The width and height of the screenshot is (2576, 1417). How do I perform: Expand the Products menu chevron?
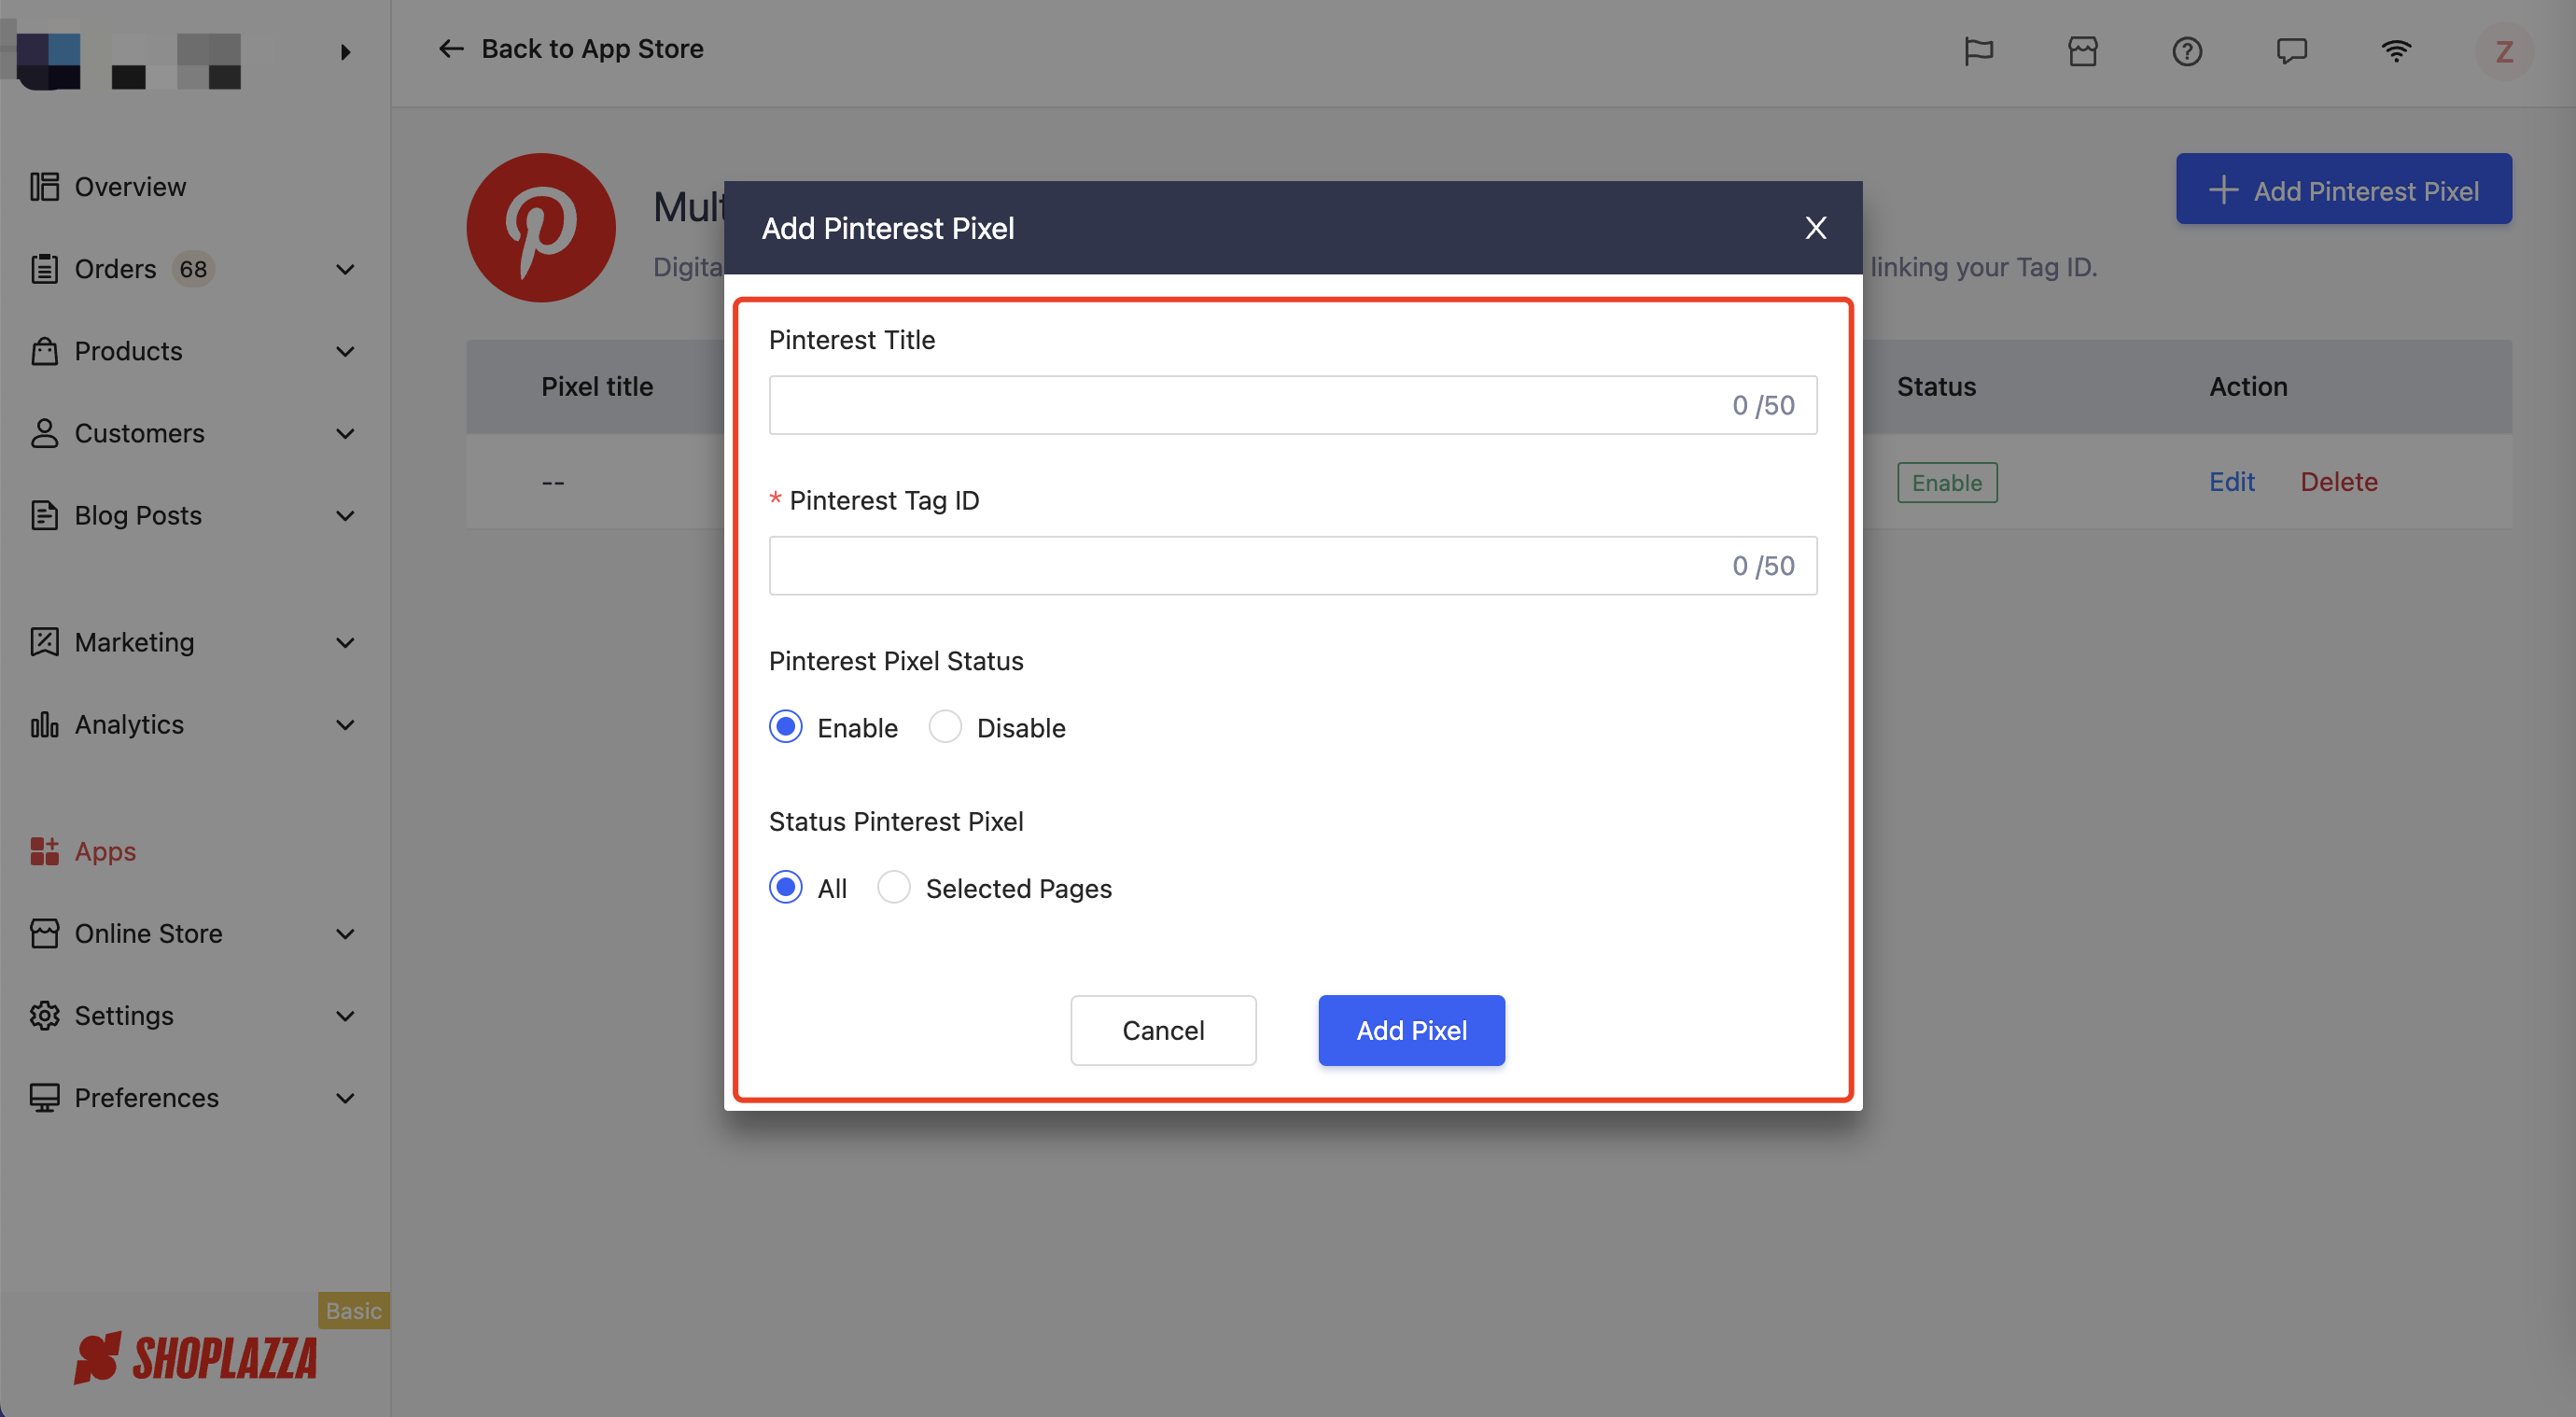(x=345, y=351)
